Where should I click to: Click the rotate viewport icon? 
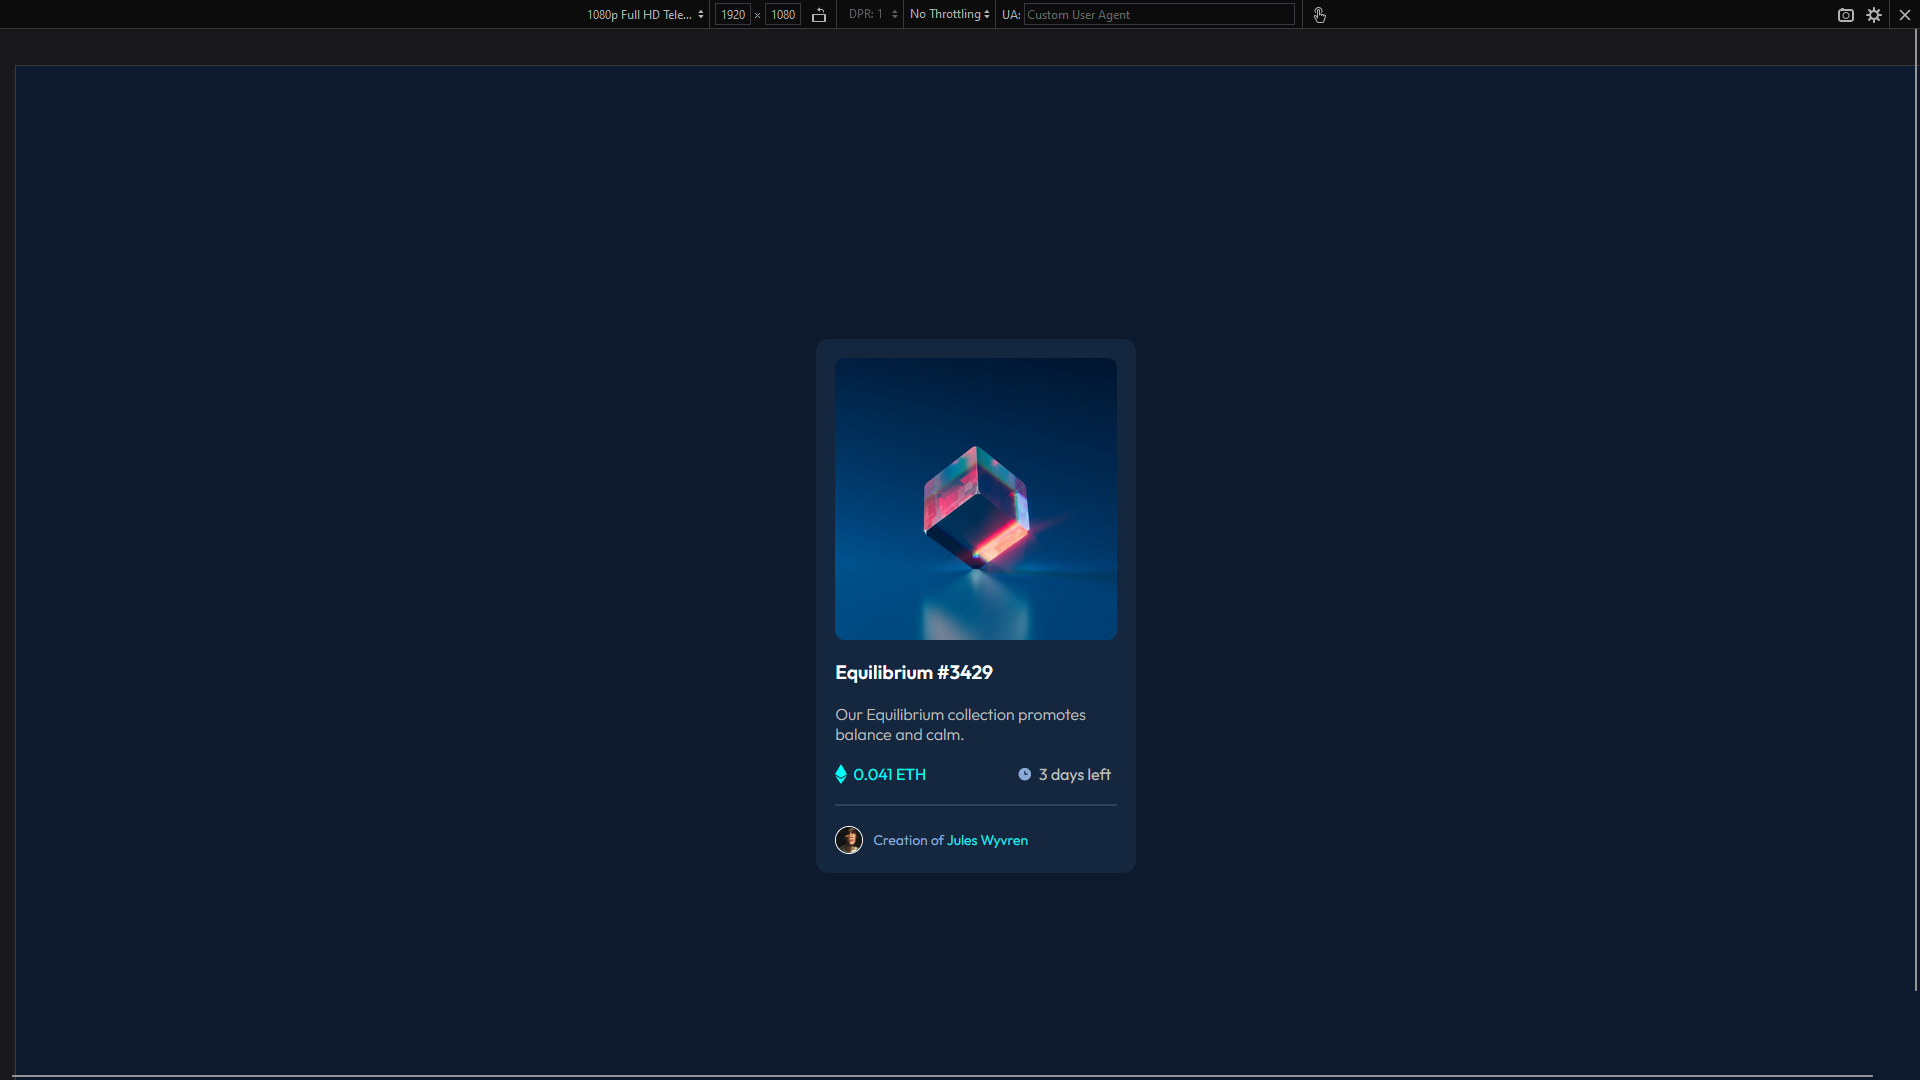coord(819,15)
